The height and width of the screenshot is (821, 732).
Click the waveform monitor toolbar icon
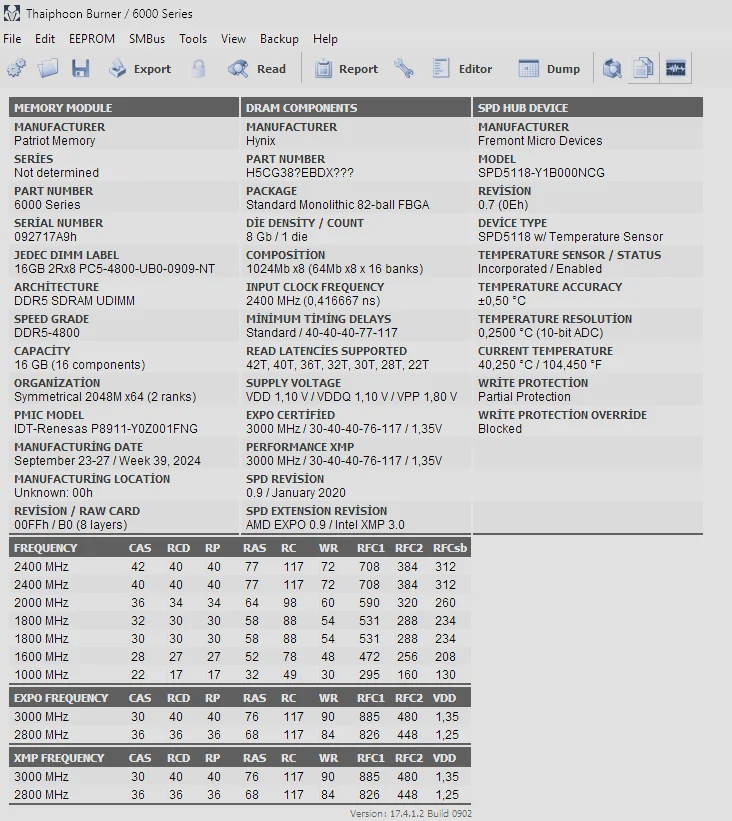point(675,69)
